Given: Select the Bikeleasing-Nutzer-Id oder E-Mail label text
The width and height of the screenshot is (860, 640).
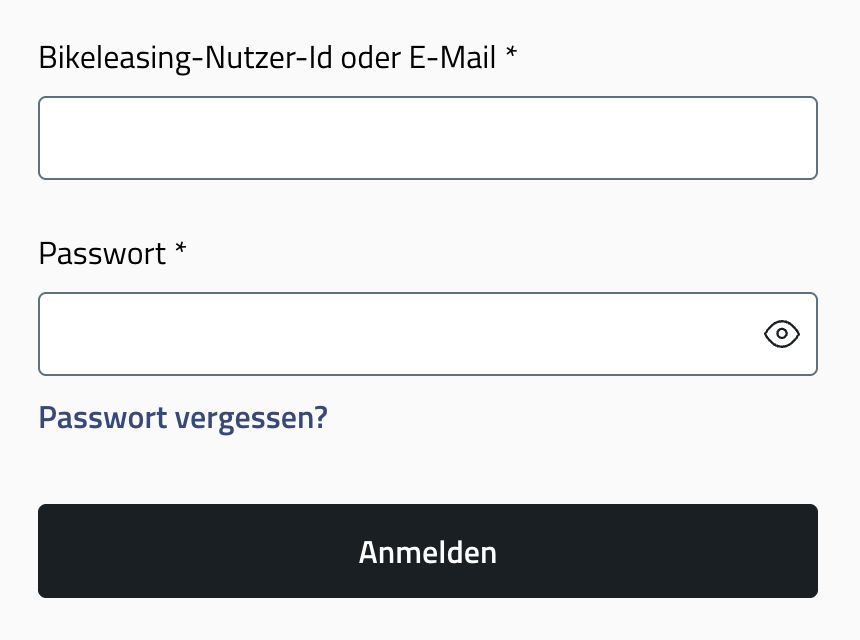Looking at the screenshot, I should 268,58.
